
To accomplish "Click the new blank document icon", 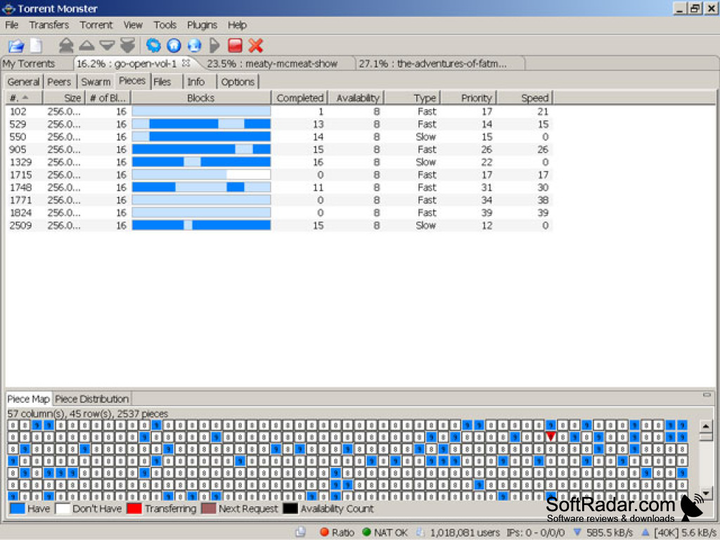I will click(36, 45).
